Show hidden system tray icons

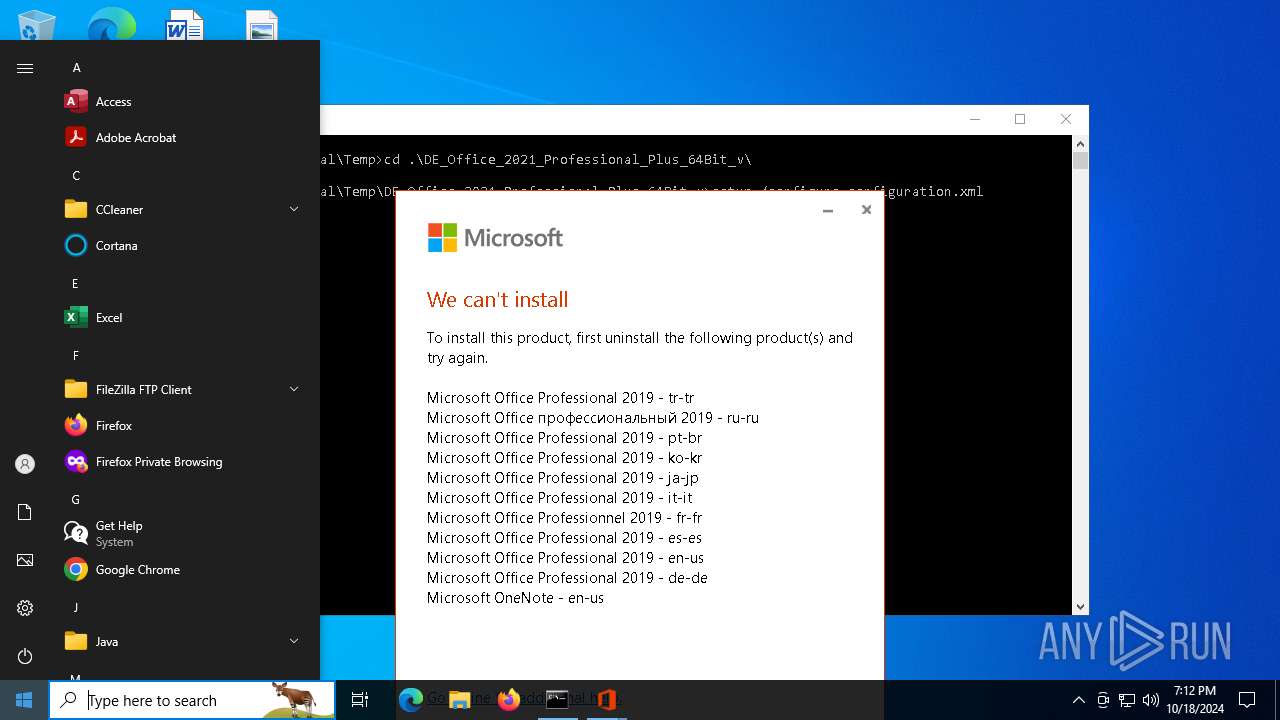click(x=1078, y=700)
